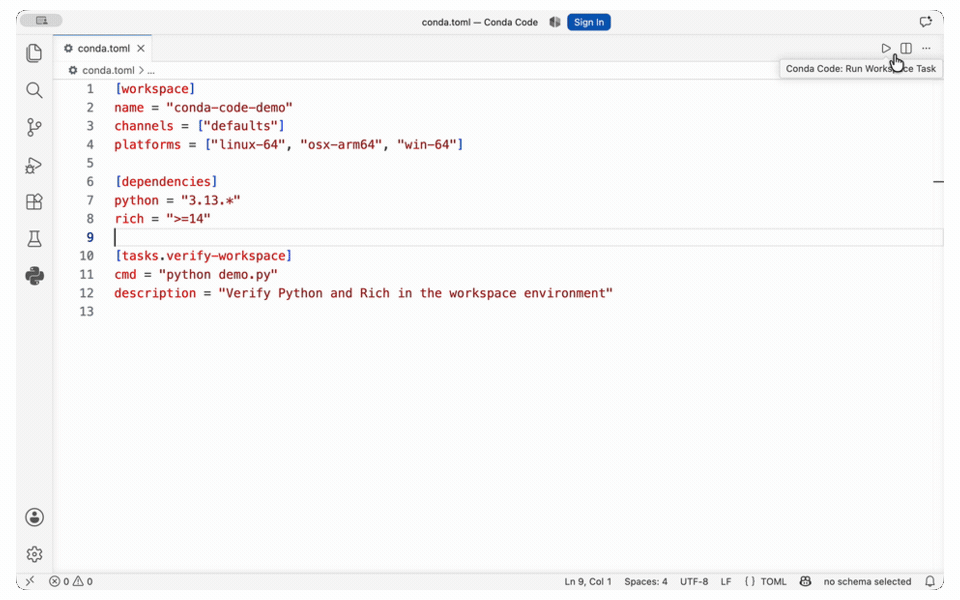
Task: Click the python = "3.13.*" line
Action: coord(177,200)
